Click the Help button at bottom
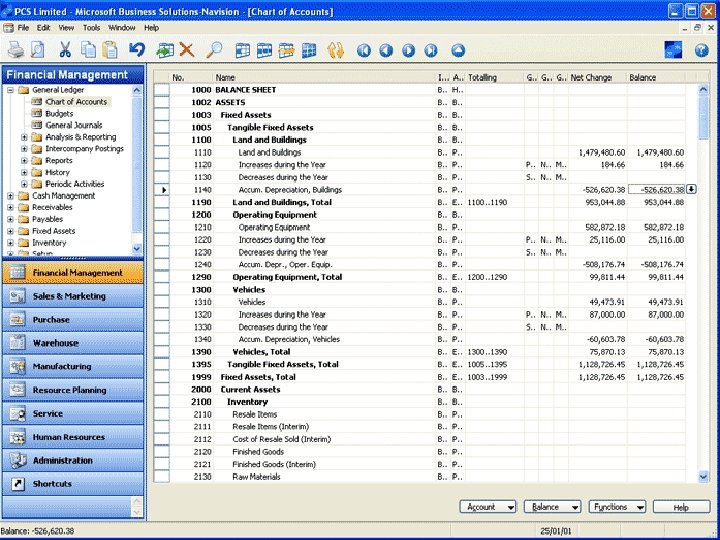 (681, 507)
